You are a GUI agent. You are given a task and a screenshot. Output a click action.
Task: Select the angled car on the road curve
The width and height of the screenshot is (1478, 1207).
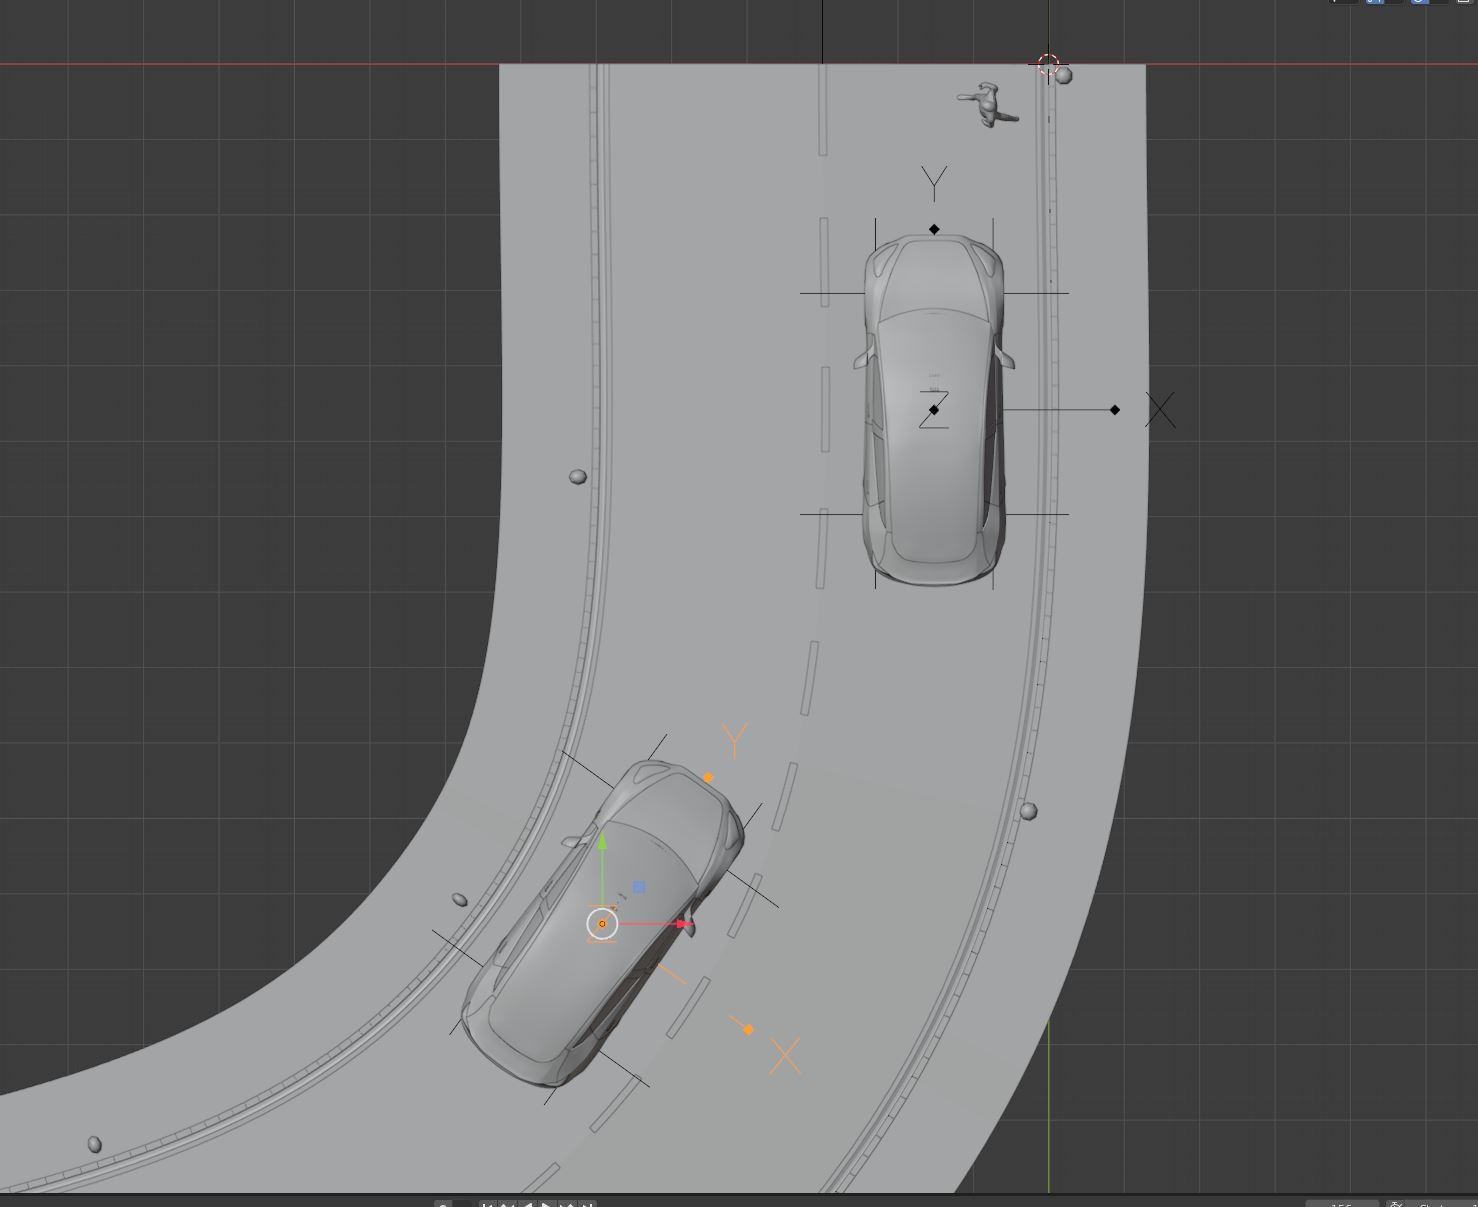point(603,924)
